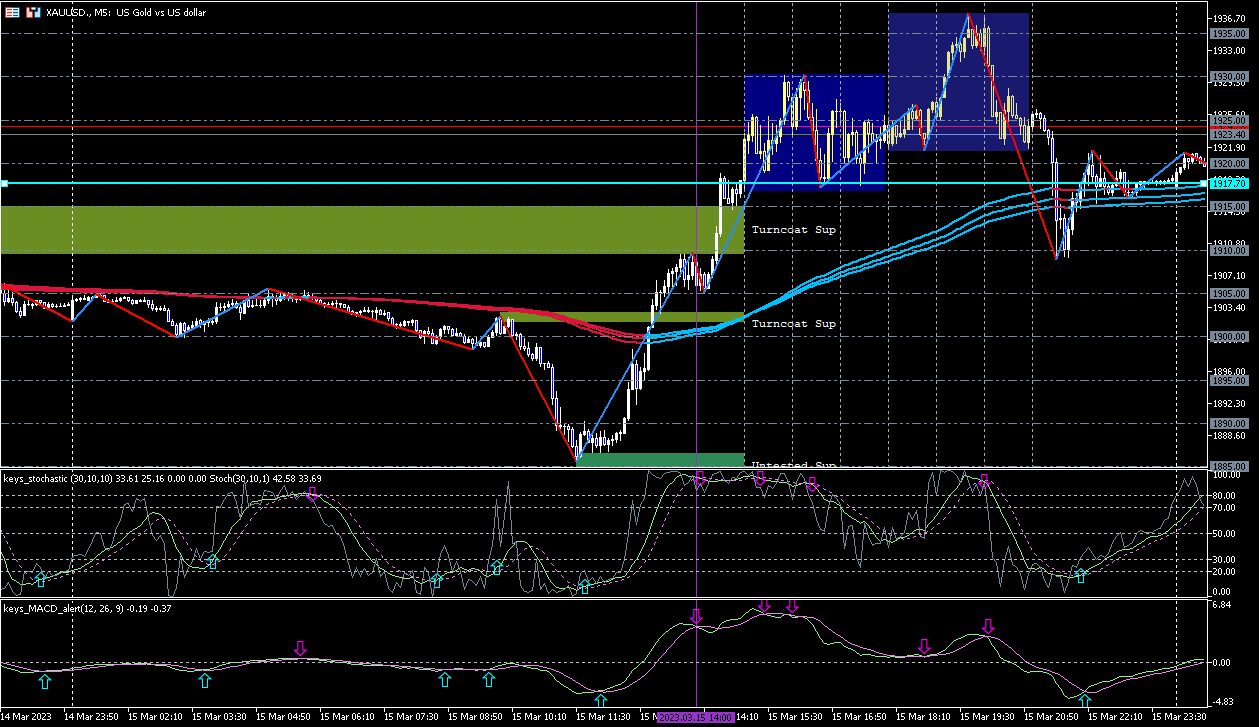1259x727 pixels.
Task: Select the Untested Sup label
Action: [793, 465]
